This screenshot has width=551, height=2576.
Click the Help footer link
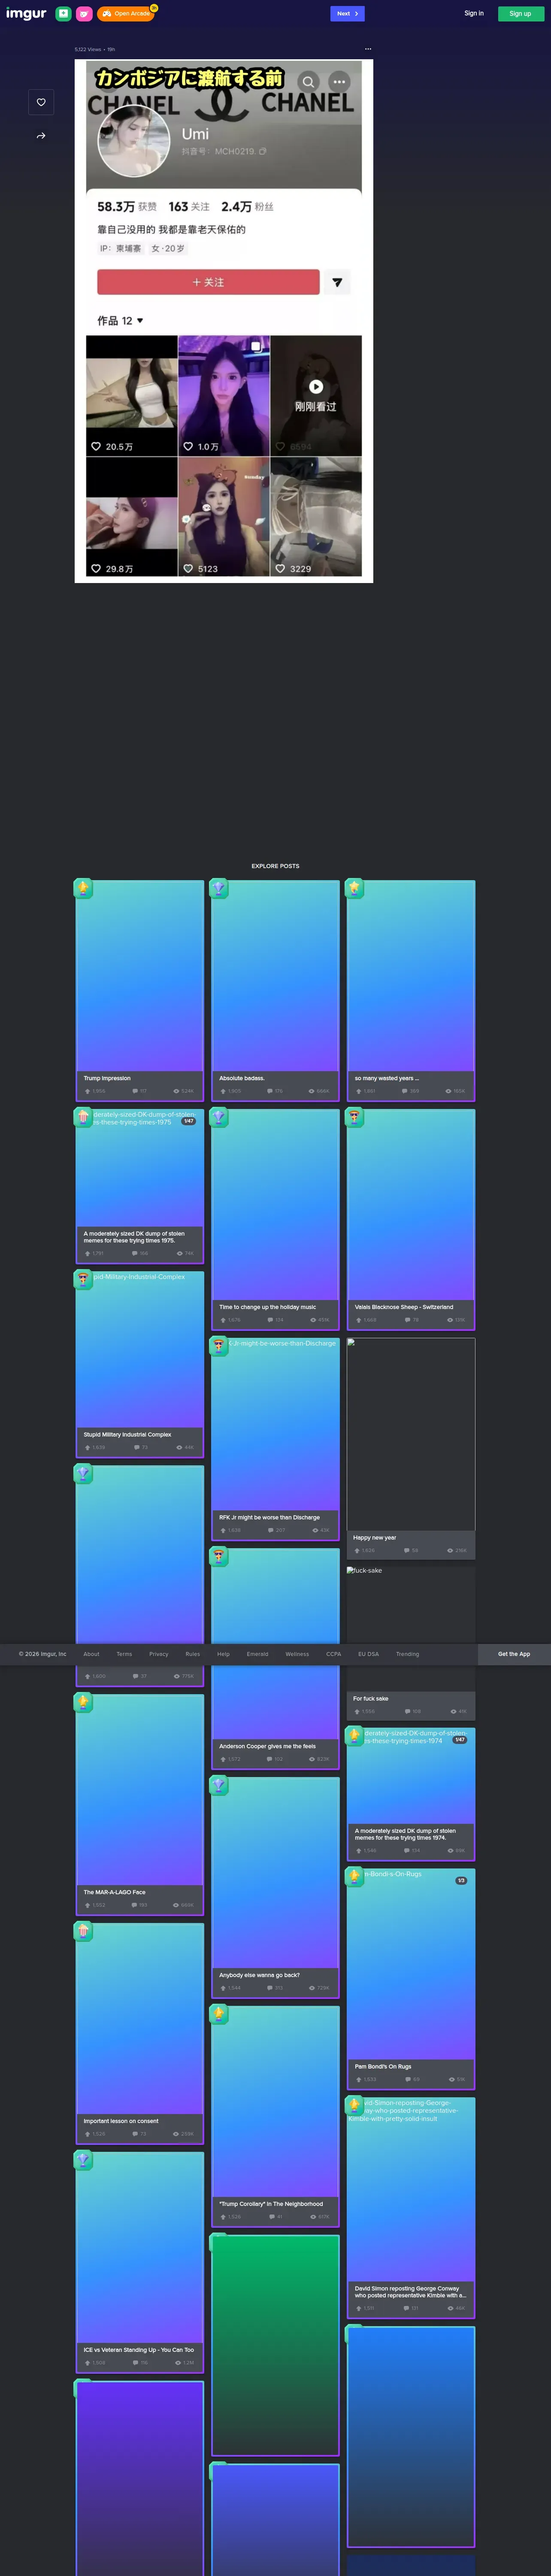click(223, 1654)
